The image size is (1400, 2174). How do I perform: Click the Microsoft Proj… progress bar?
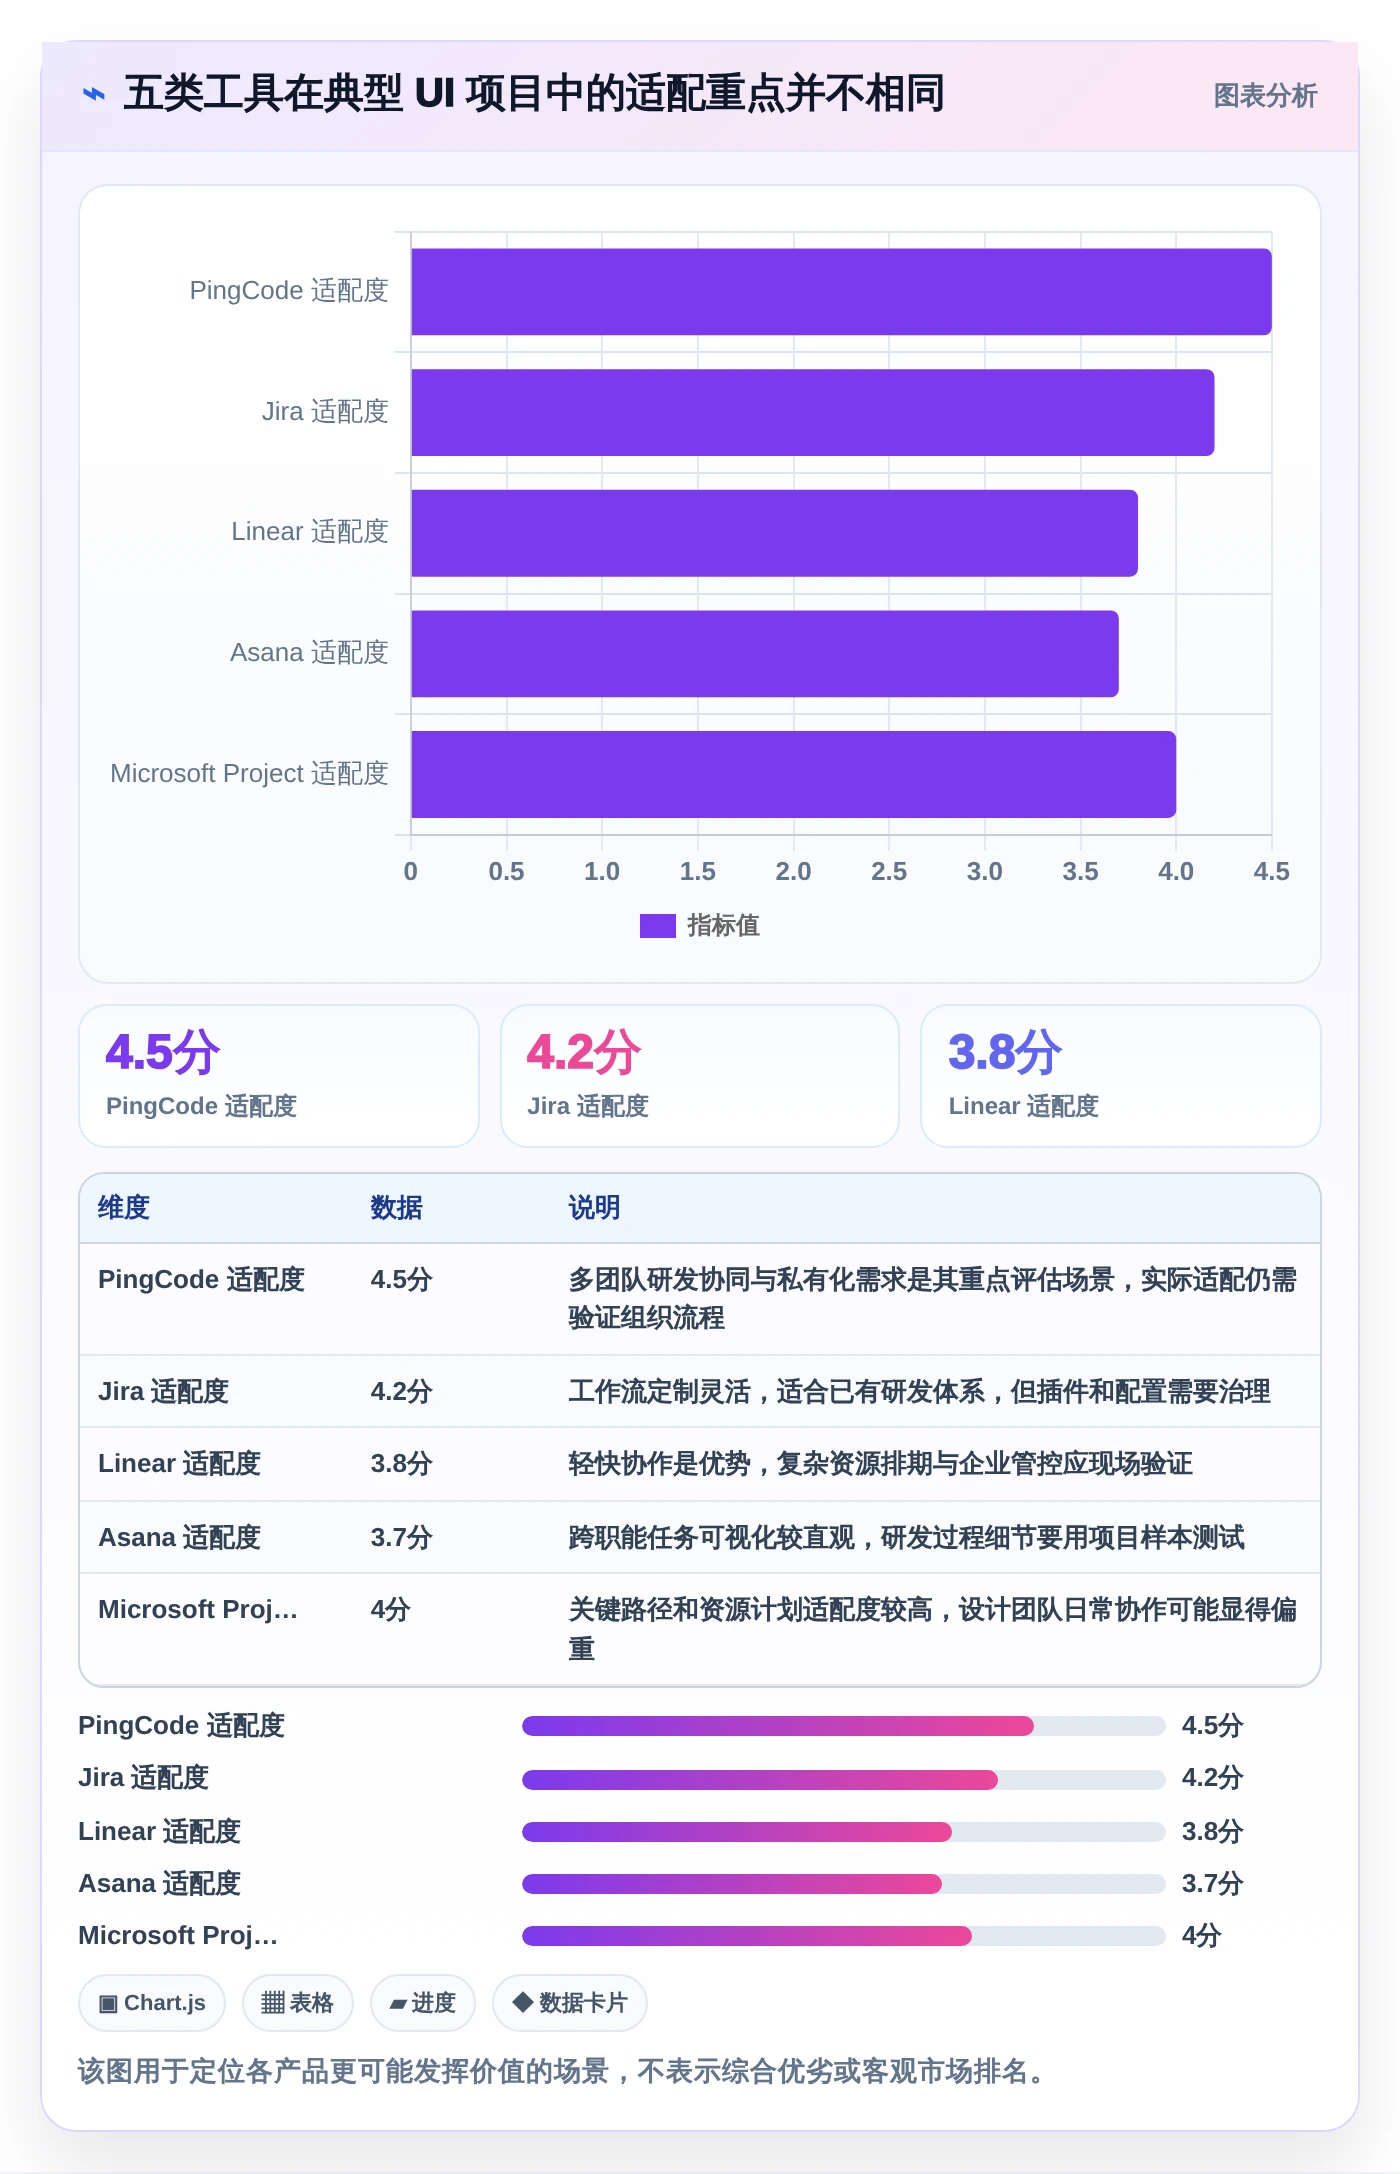pos(843,1936)
